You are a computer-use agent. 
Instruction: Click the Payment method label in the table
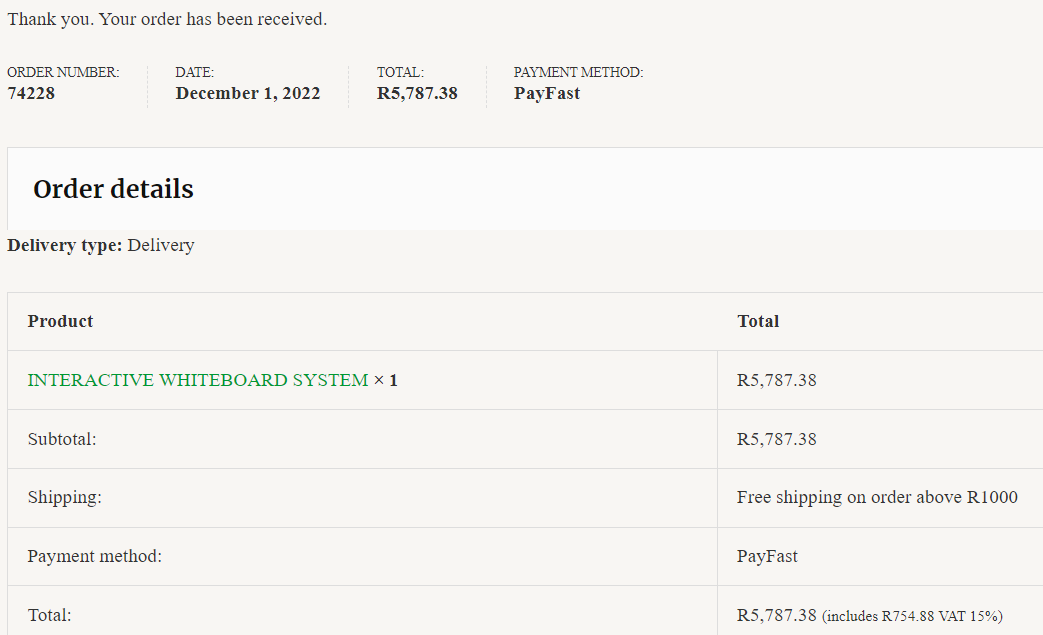click(x=95, y=556)
